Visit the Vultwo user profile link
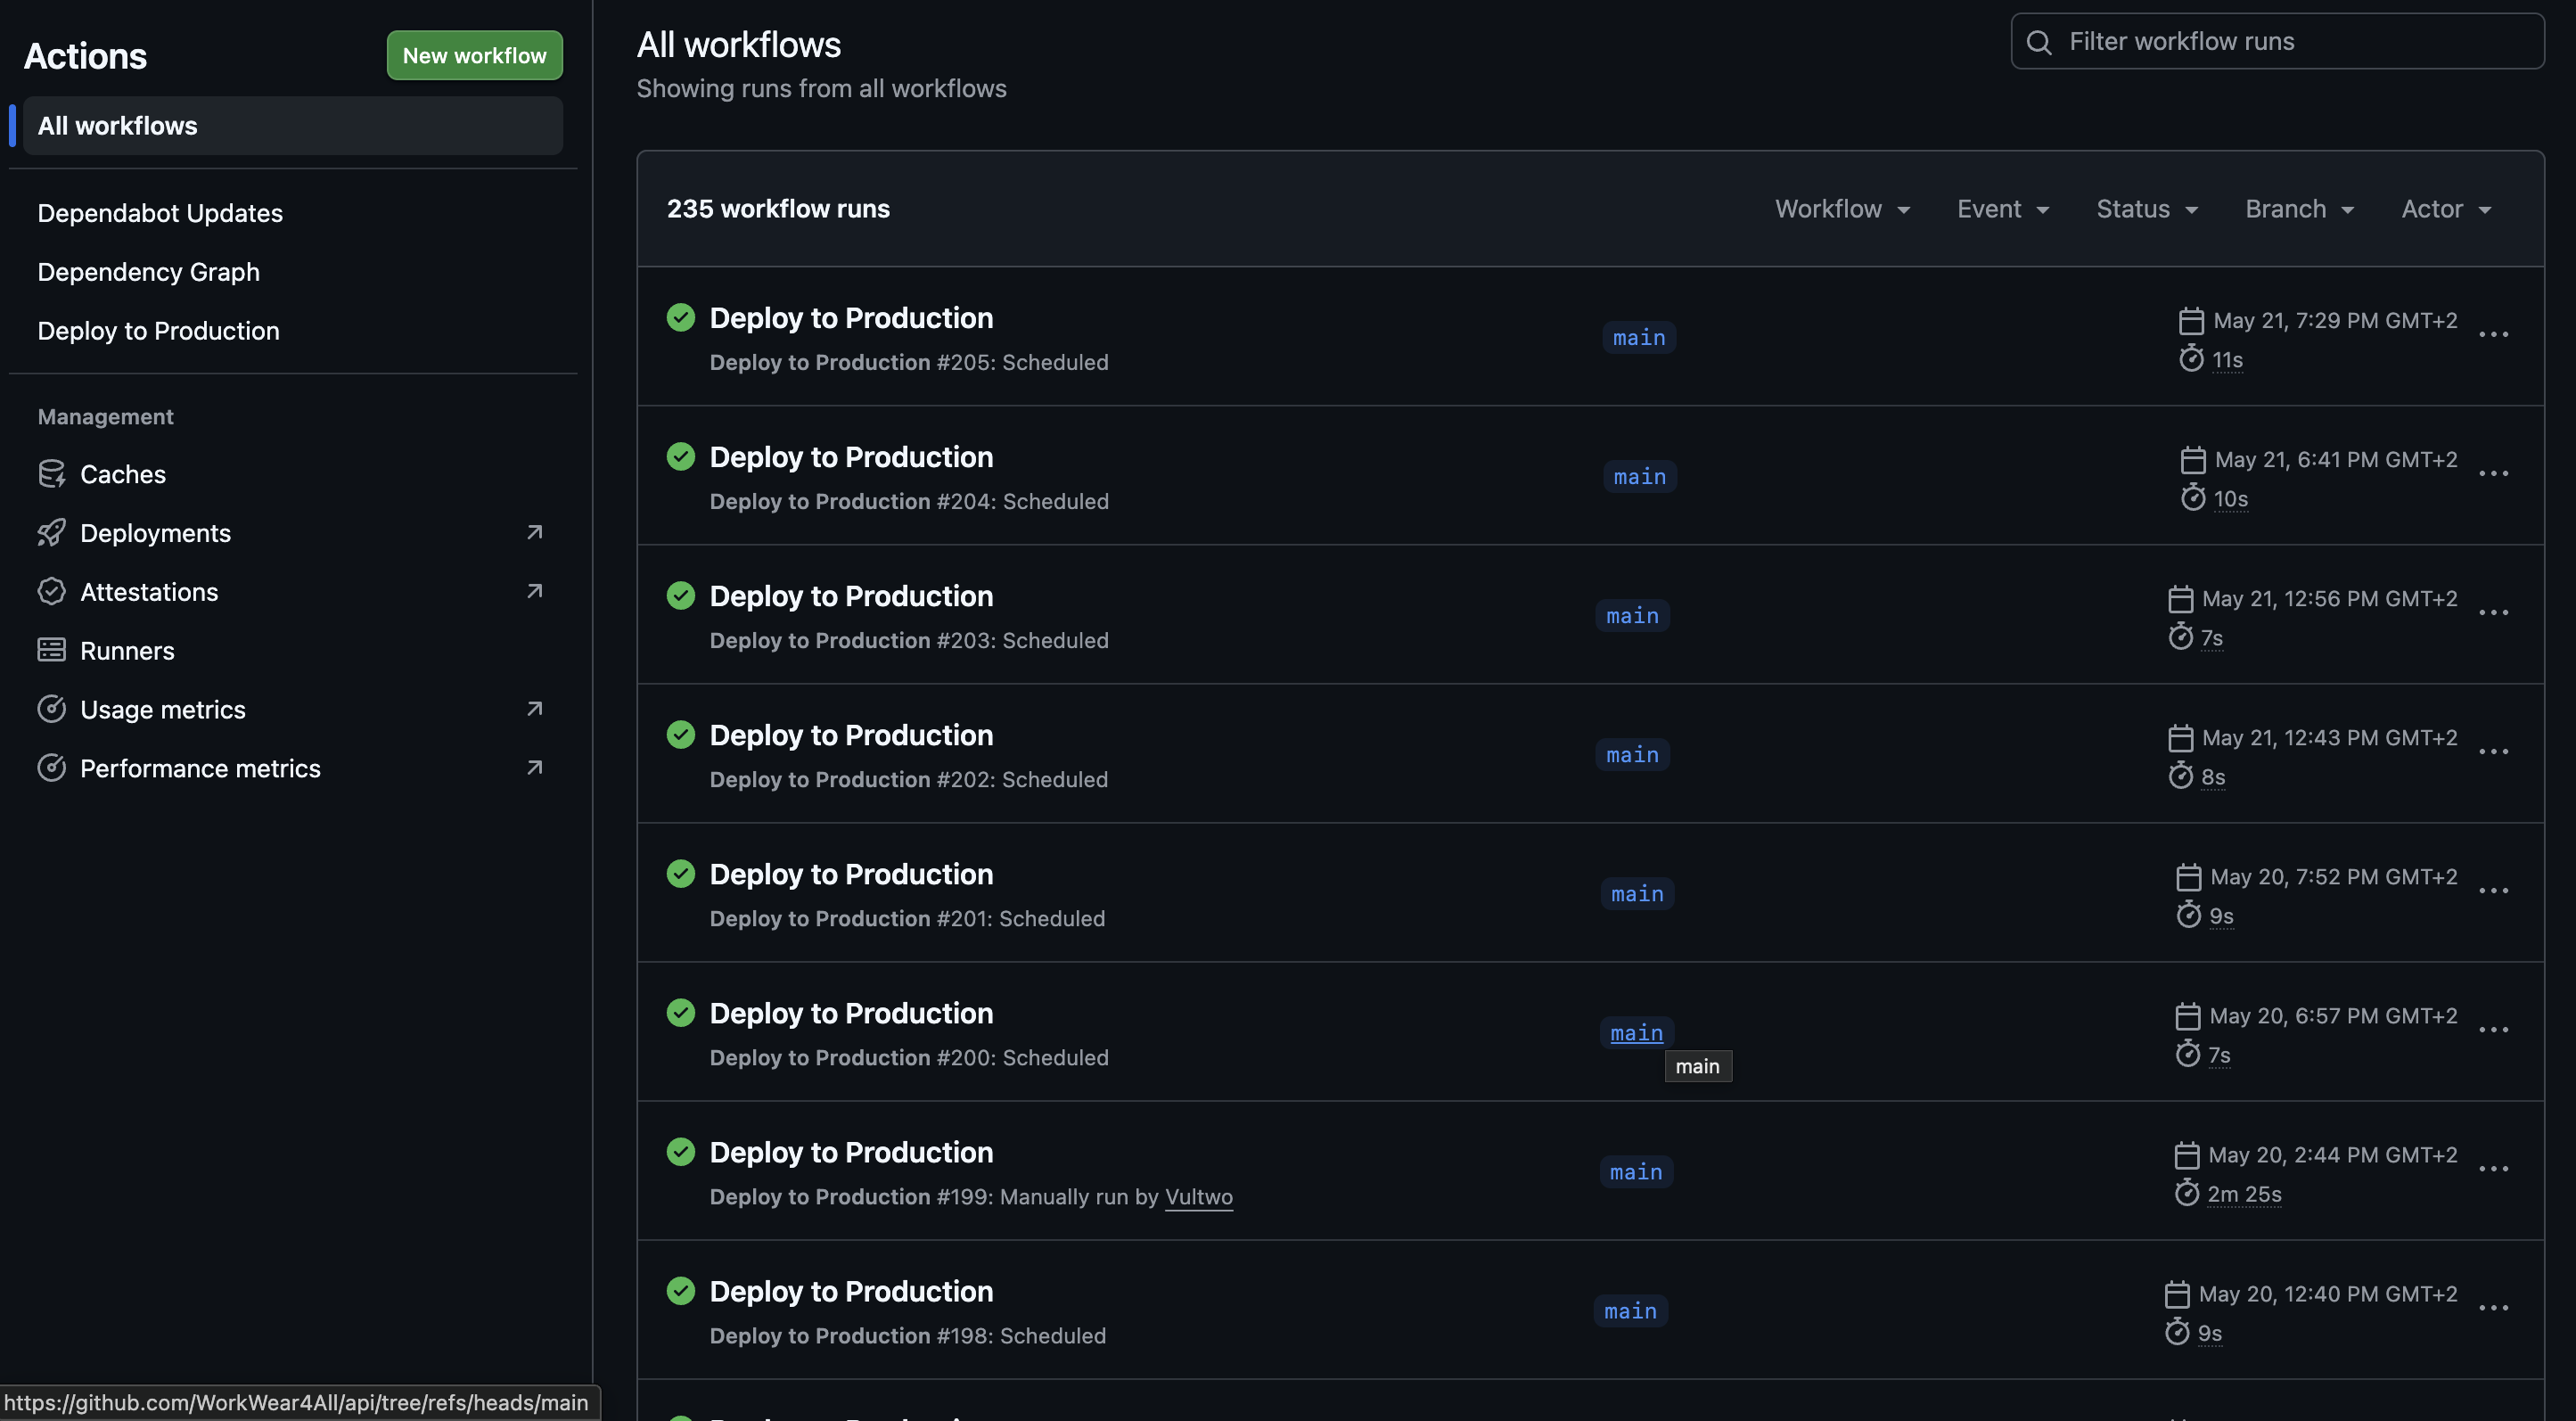The height and width of the screenshot is (1421, 2576). click(x=1199, y=1197)
